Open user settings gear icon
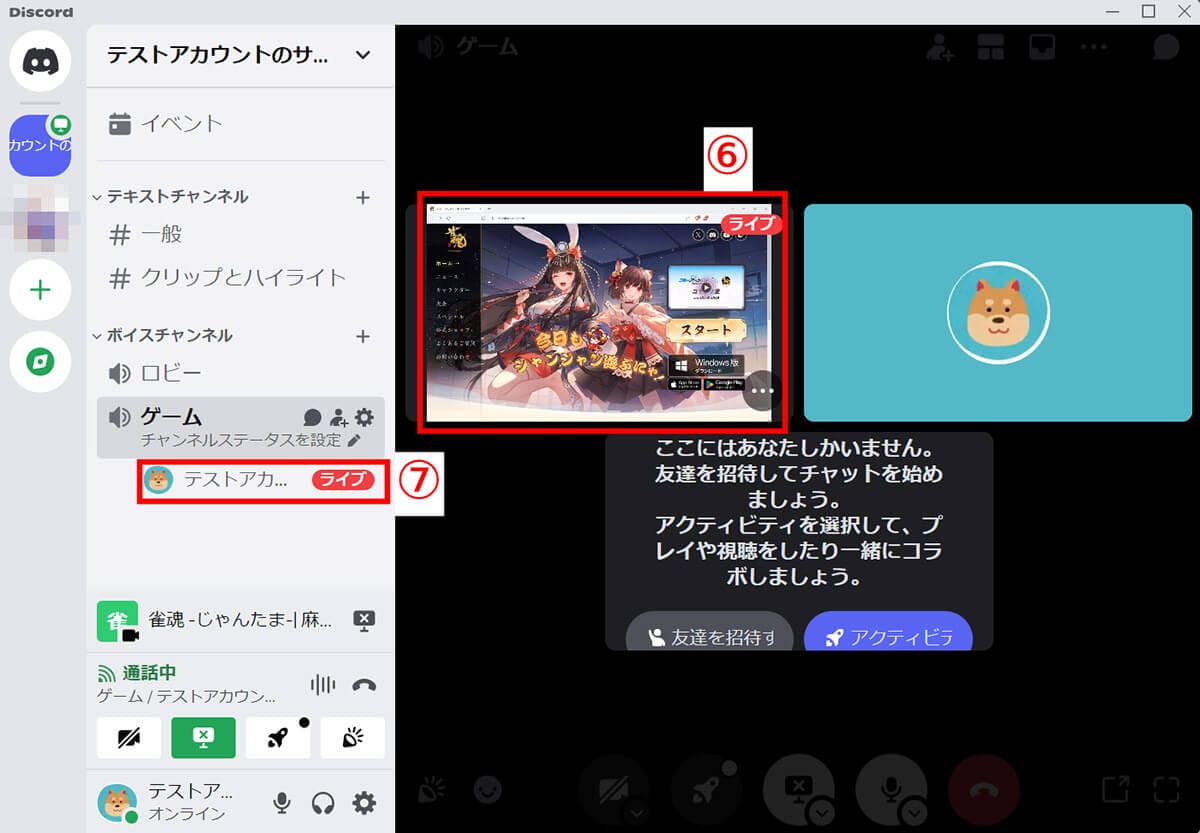Screen dimensions: 1200x833 point(364,802)
